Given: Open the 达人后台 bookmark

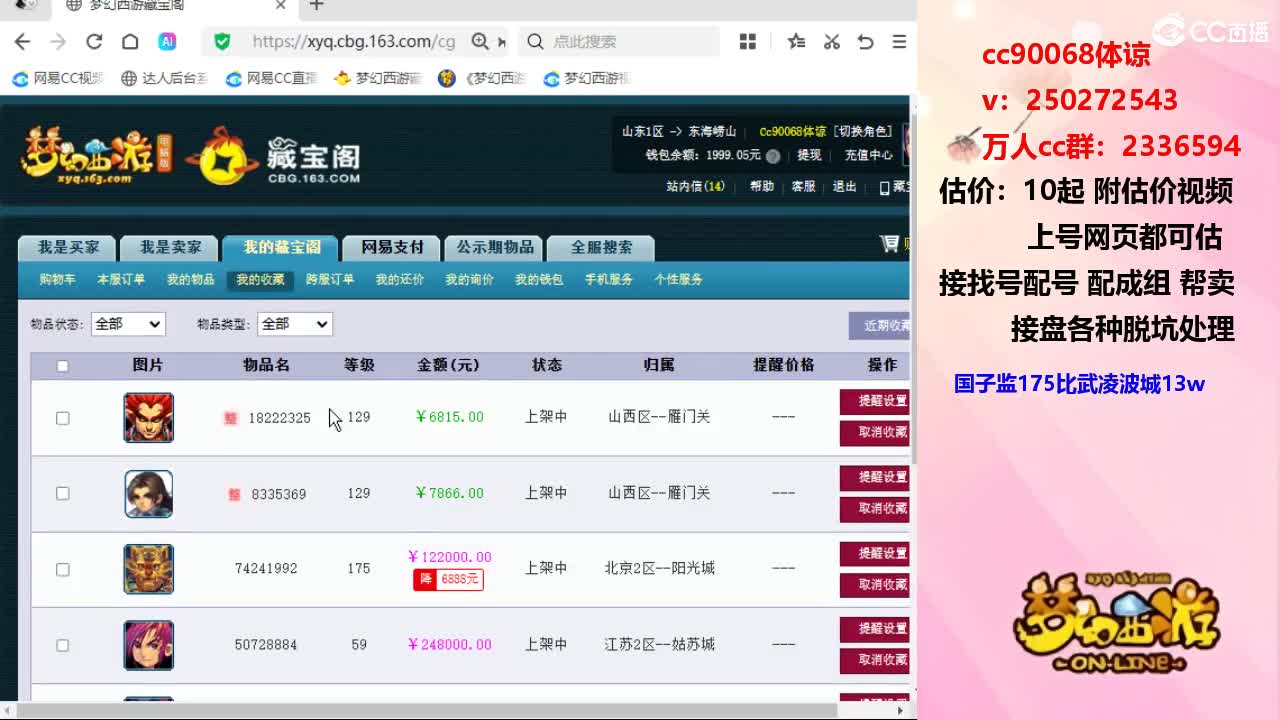Looking at the screenshot, I should pyautogui.click(x=164, y=78).
